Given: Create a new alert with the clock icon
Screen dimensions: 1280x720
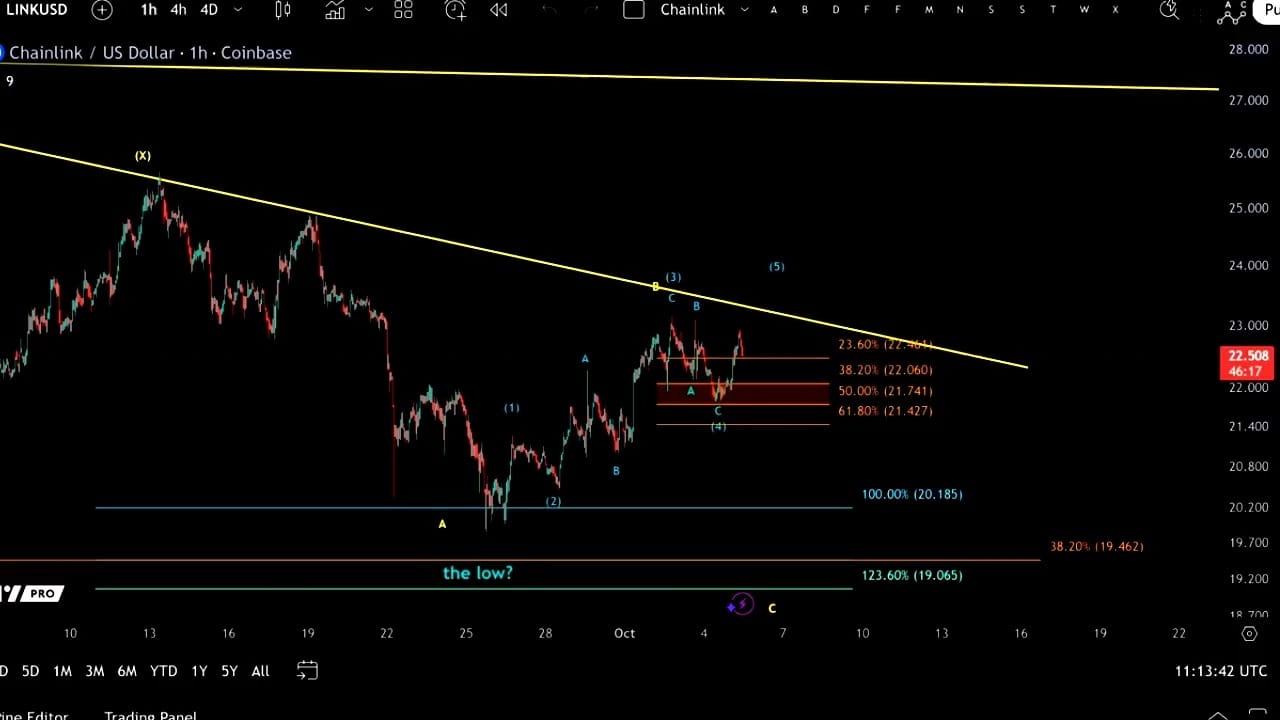Looking at the screenshot, I should point(455,10).
